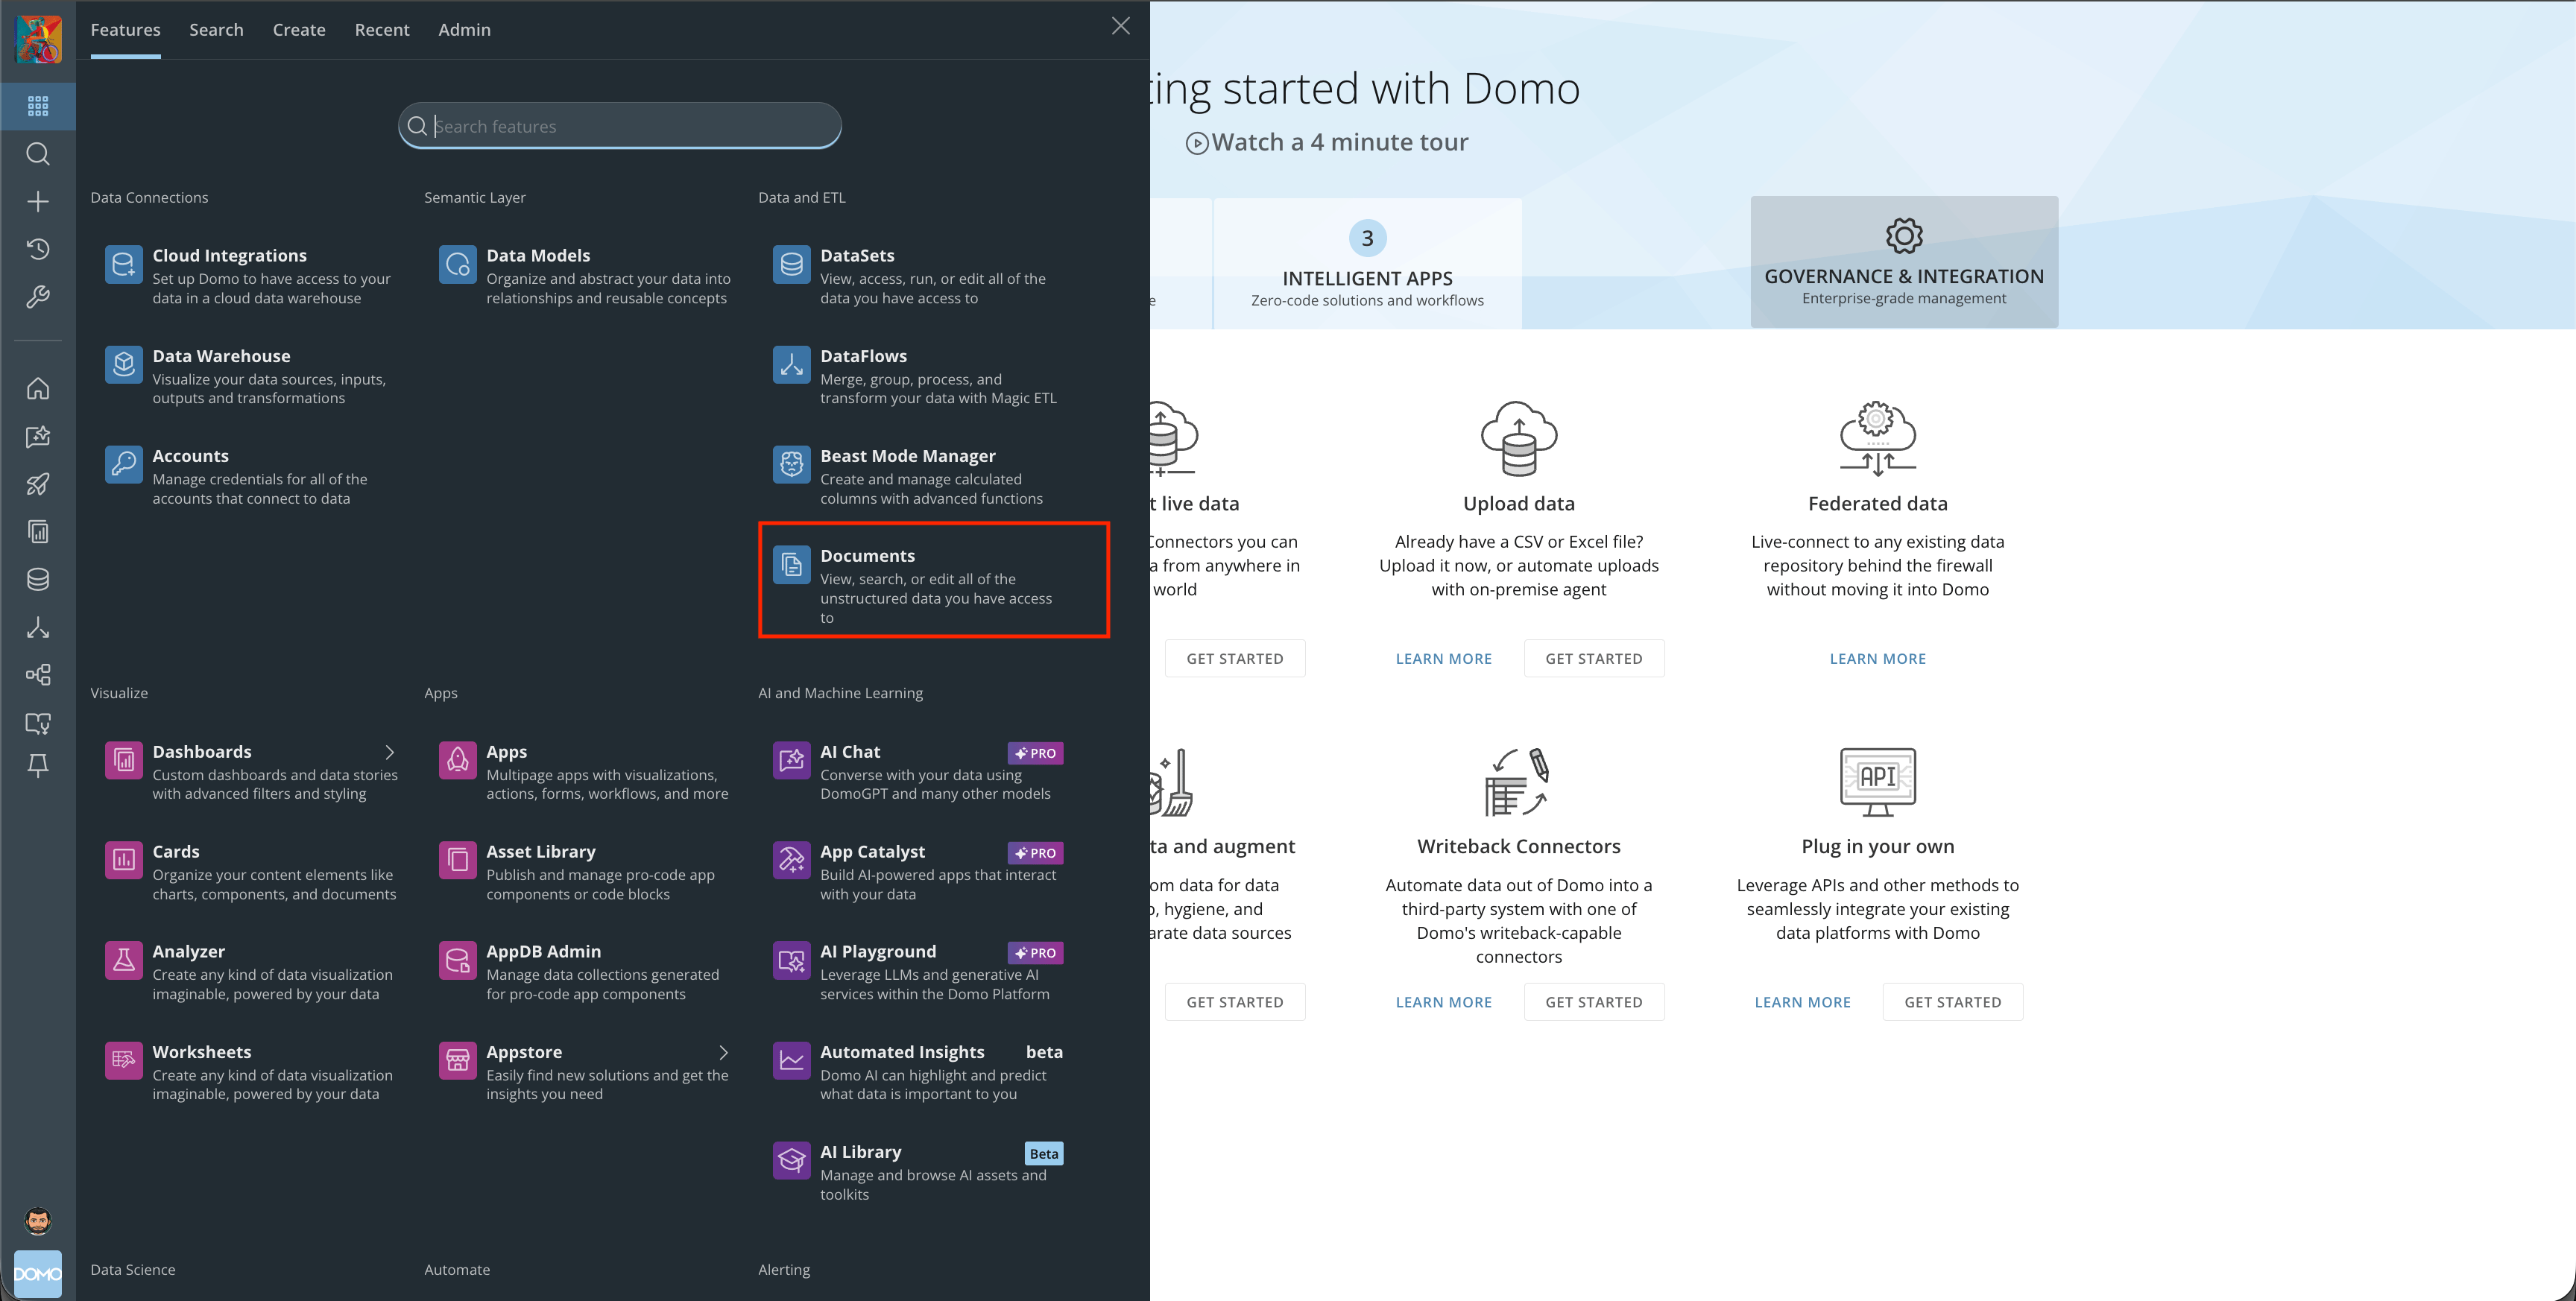
Task: Open the sidebar rocket Apps icon
Action: (x=38, y=484)
